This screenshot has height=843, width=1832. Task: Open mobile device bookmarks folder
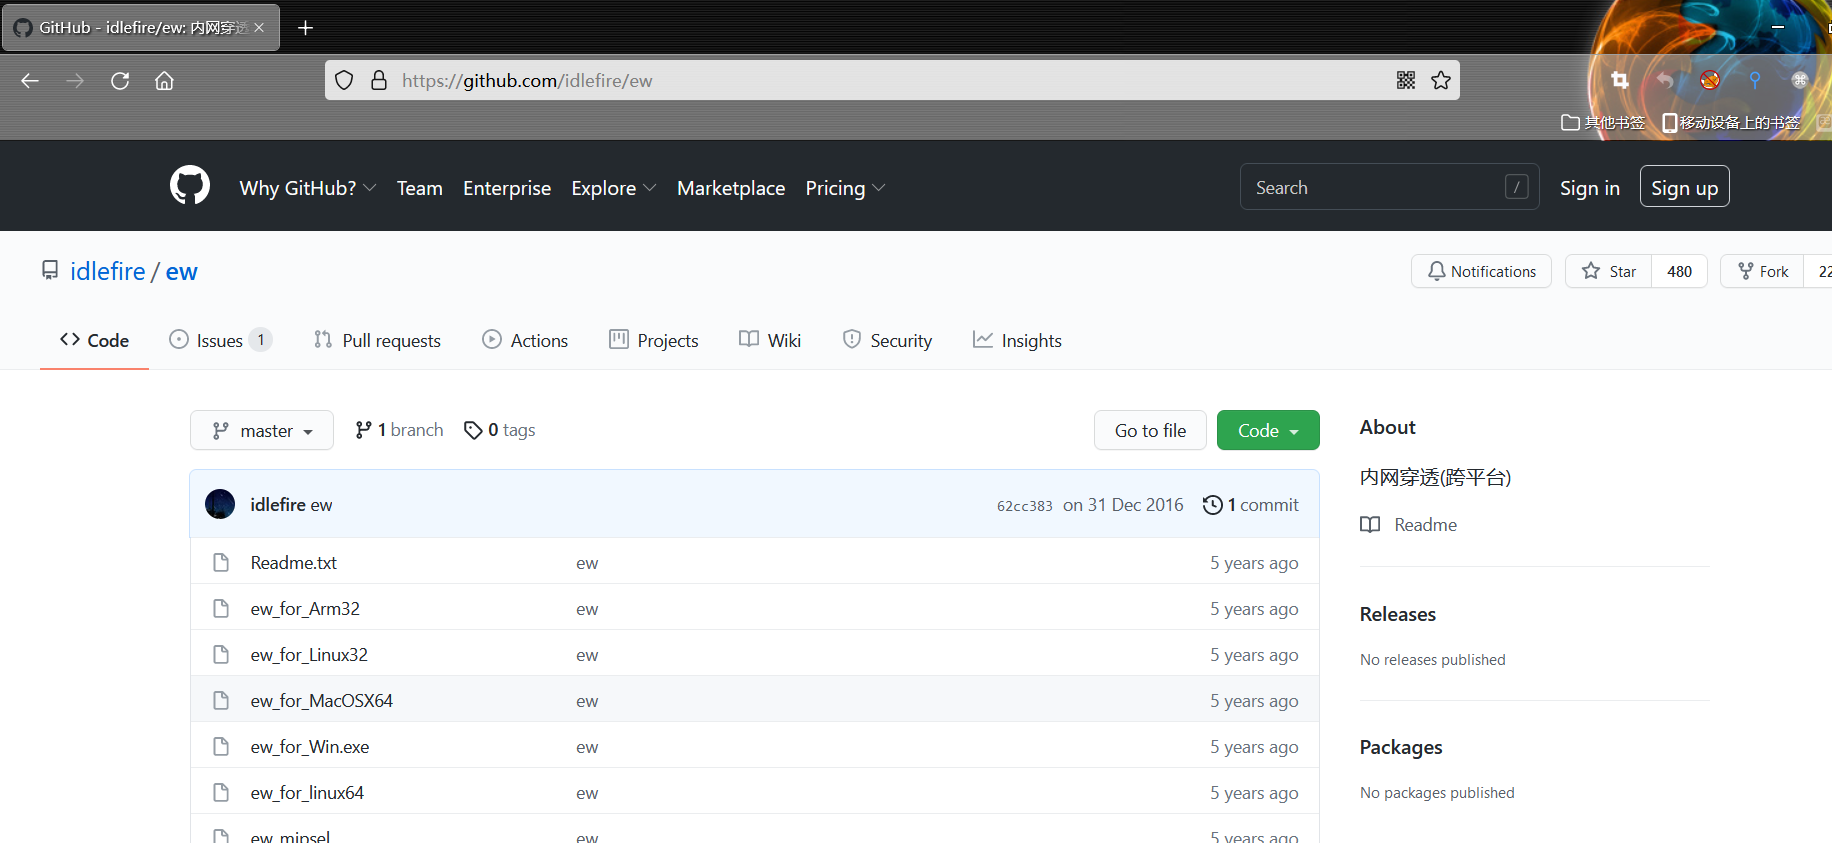click(x=1731, y=122)
